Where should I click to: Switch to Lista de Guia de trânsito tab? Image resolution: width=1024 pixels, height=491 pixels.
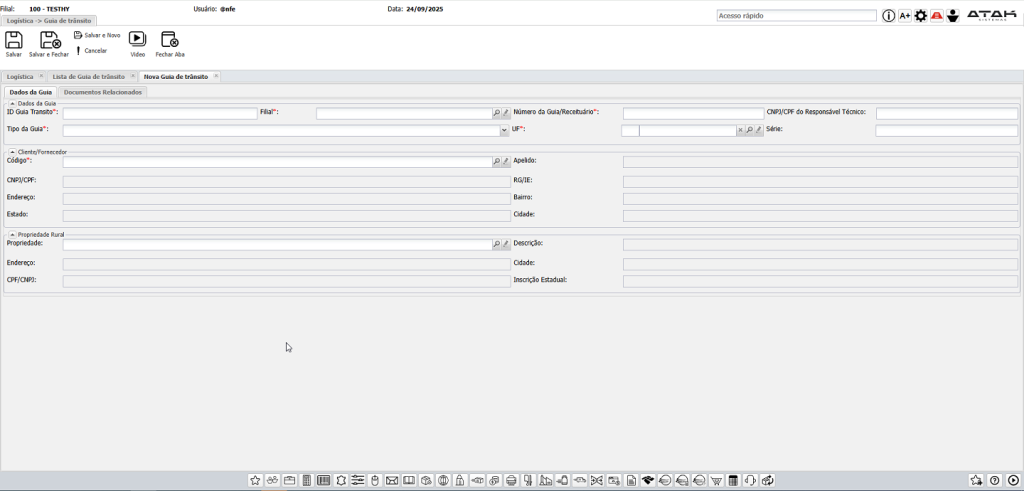(88, 76)
